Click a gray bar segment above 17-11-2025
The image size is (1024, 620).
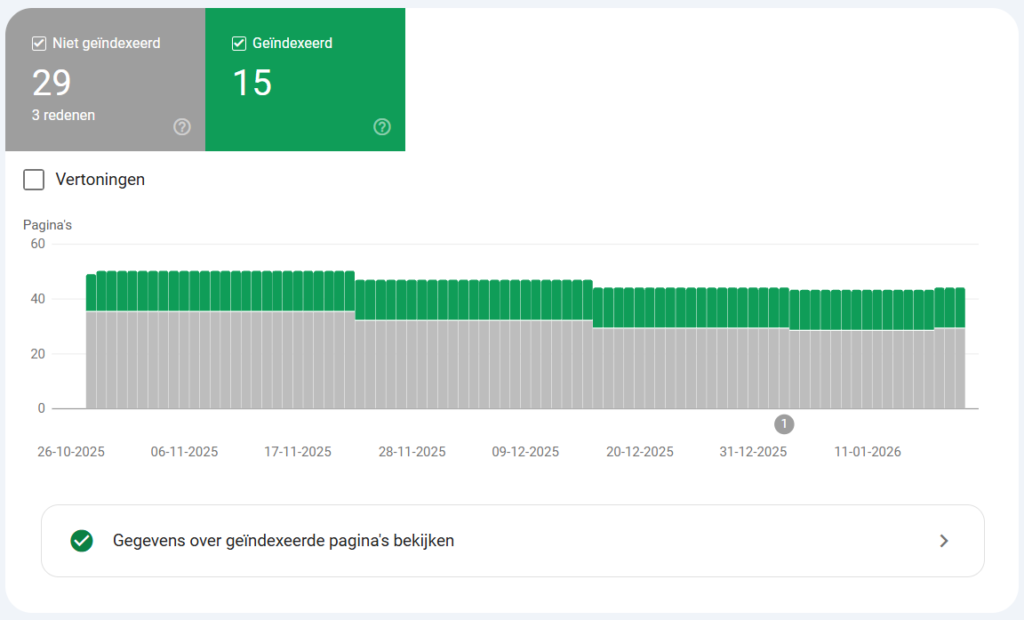point(300,360)
